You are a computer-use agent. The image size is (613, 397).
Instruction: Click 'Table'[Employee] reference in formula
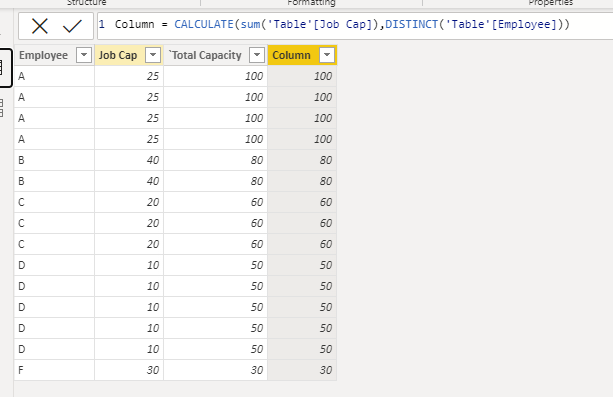tap(501, 24)
